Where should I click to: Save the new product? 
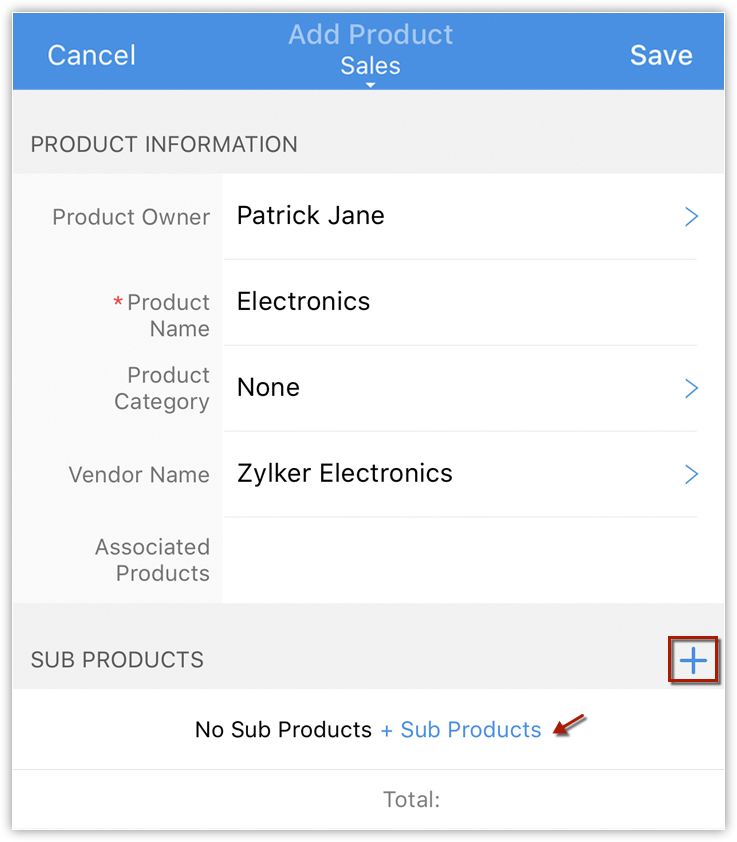pos(661,55)
